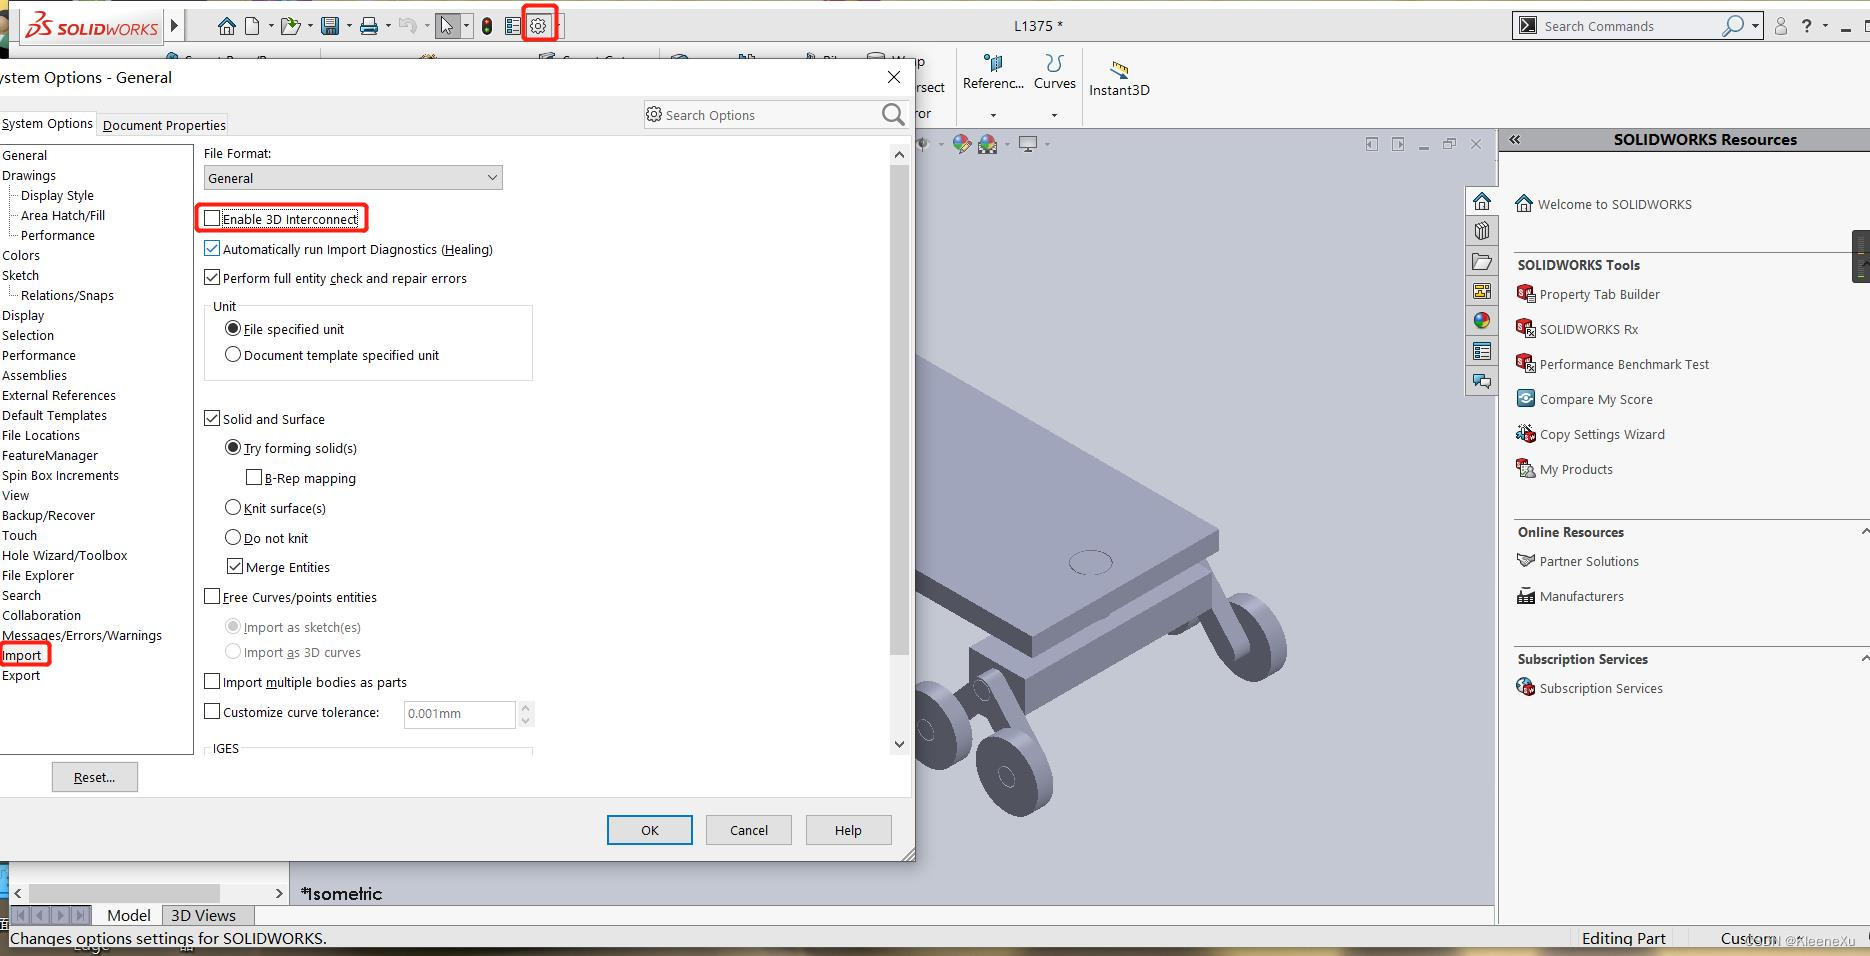
Task: Click the Options gear icon in toolbar
Action: [x=538, y=26]
